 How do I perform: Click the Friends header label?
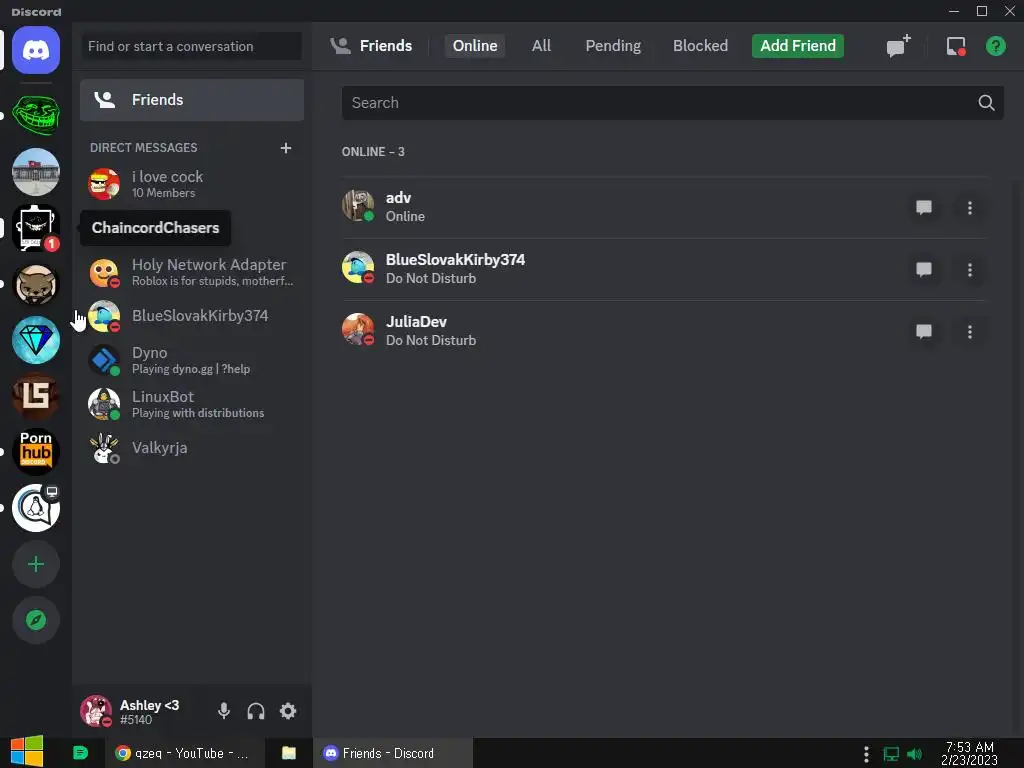(x=385, y=46)
